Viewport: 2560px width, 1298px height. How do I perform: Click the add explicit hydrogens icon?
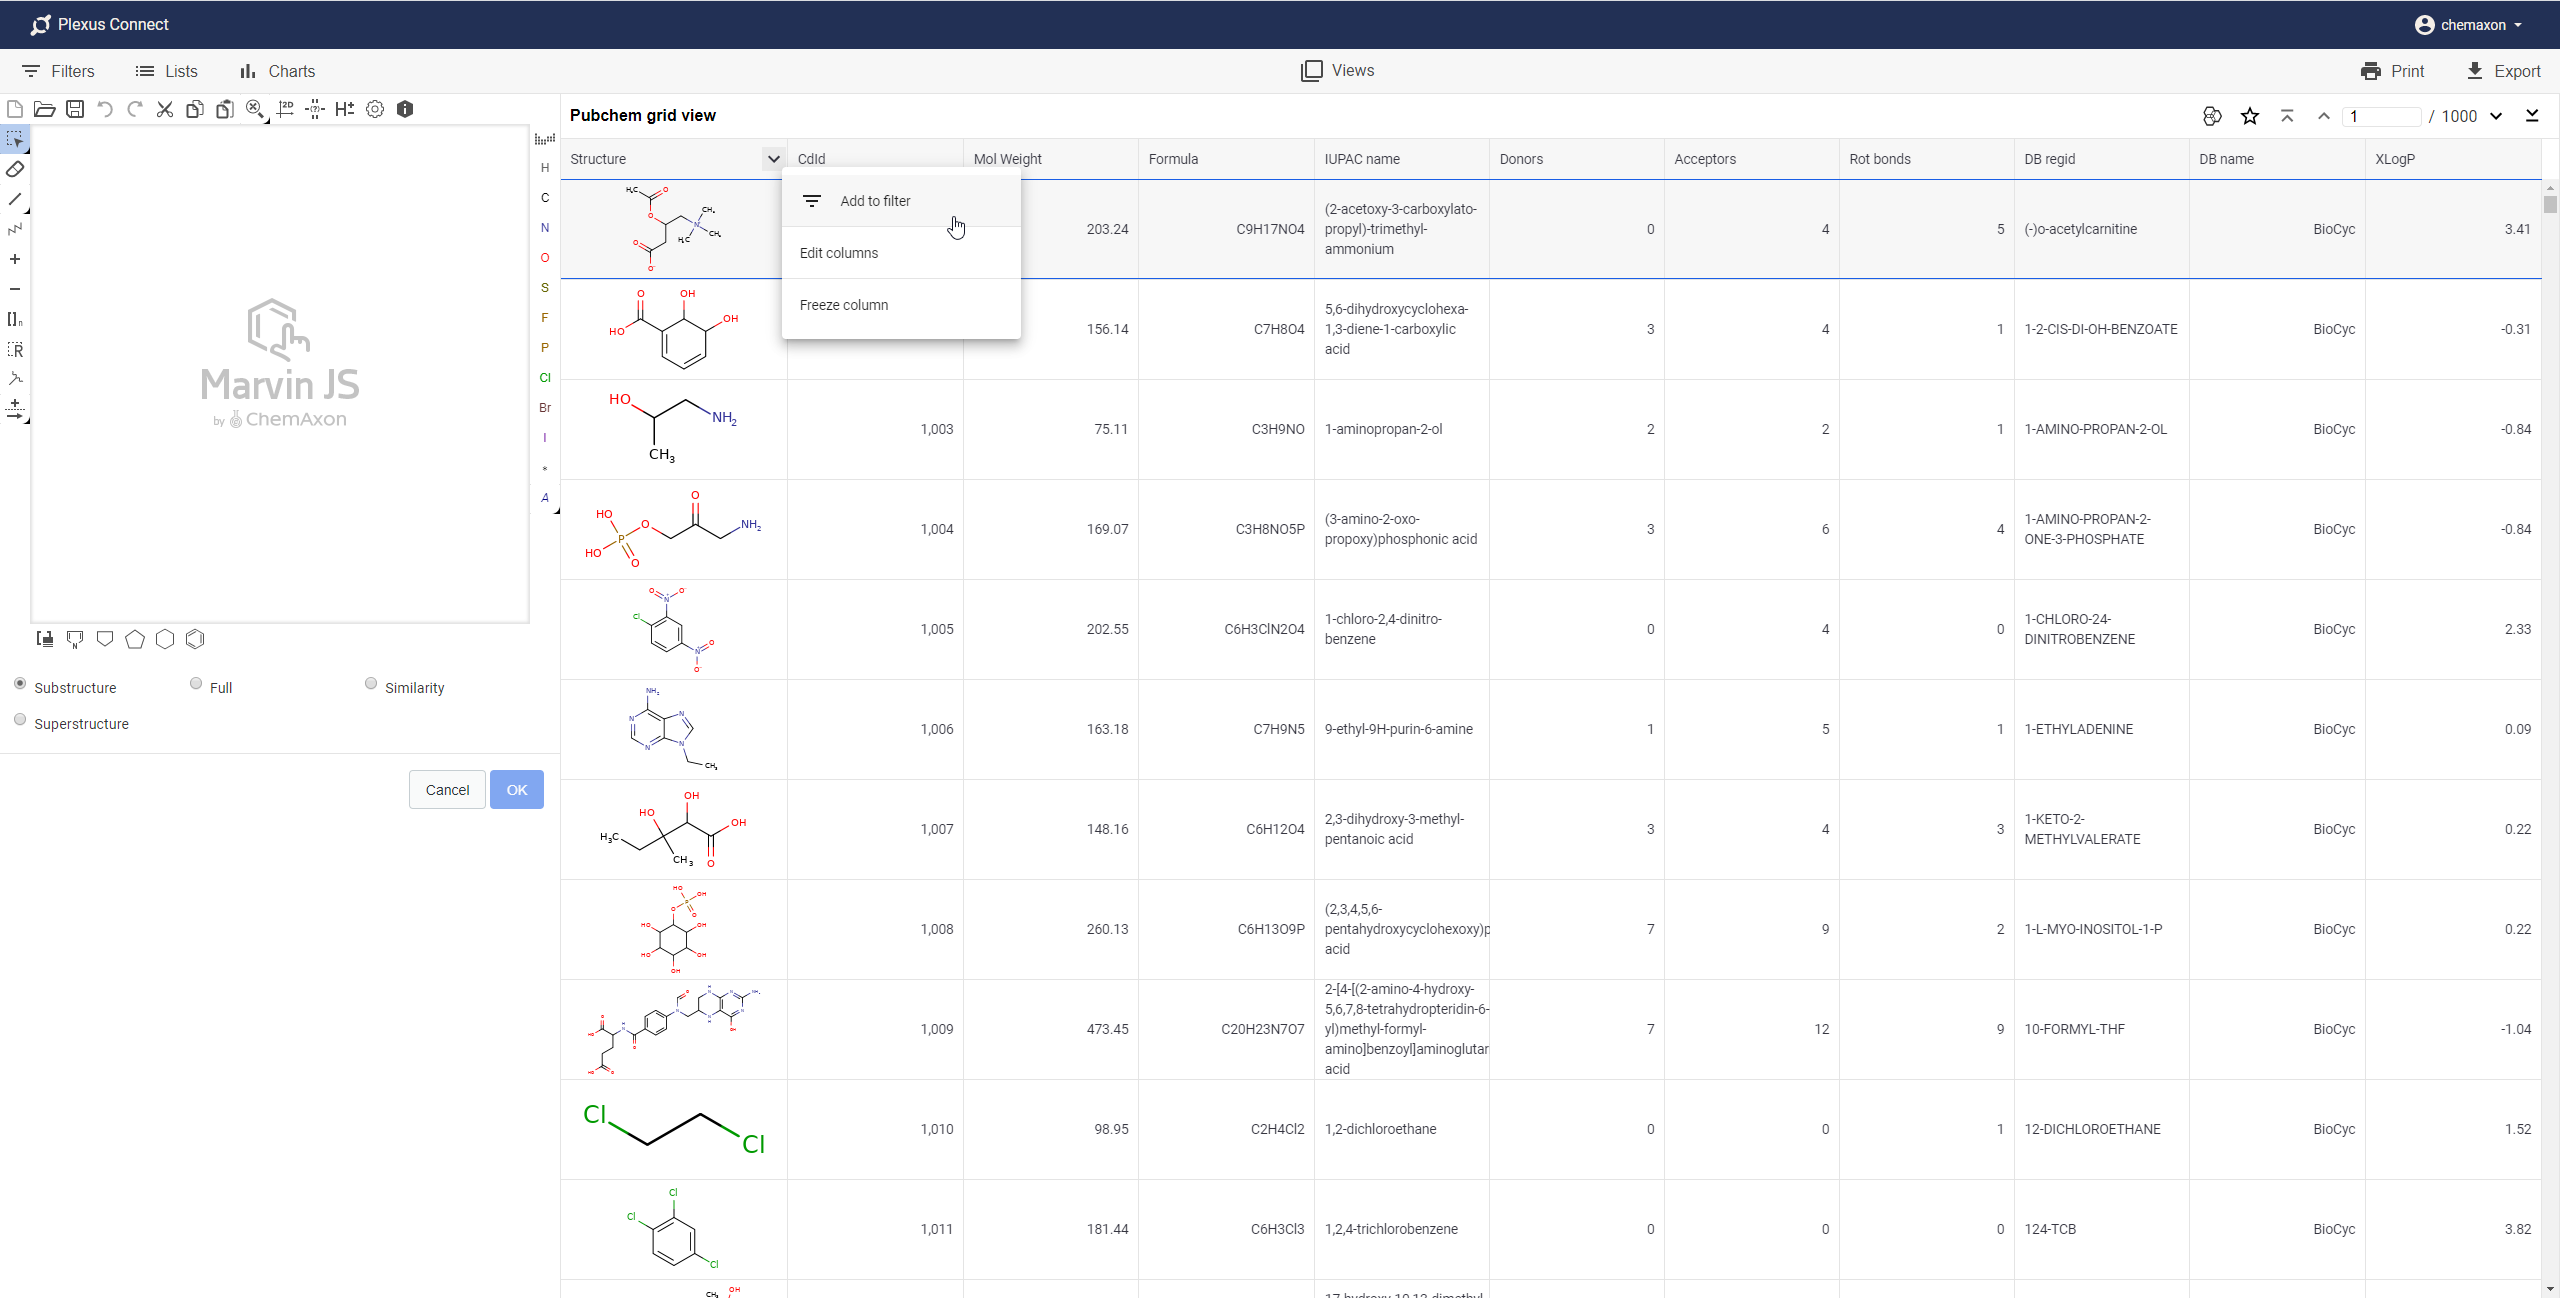click(x=345, y=109)
